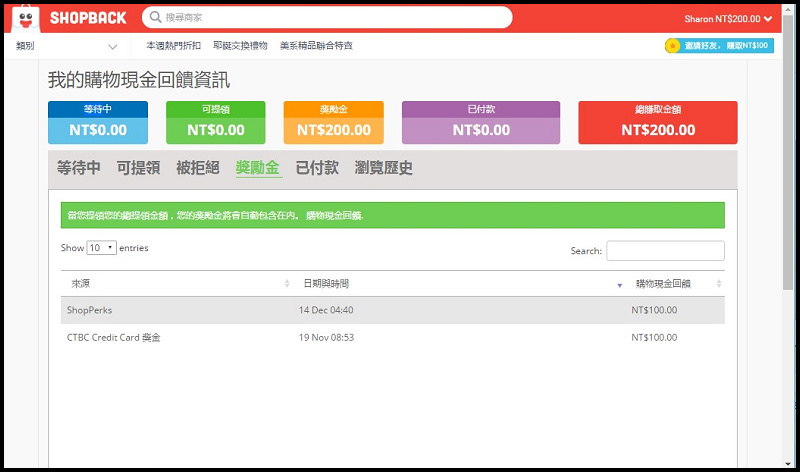Switch to the 瀏覽歷史 tab
Screen dimensions: 800x472
384,167
